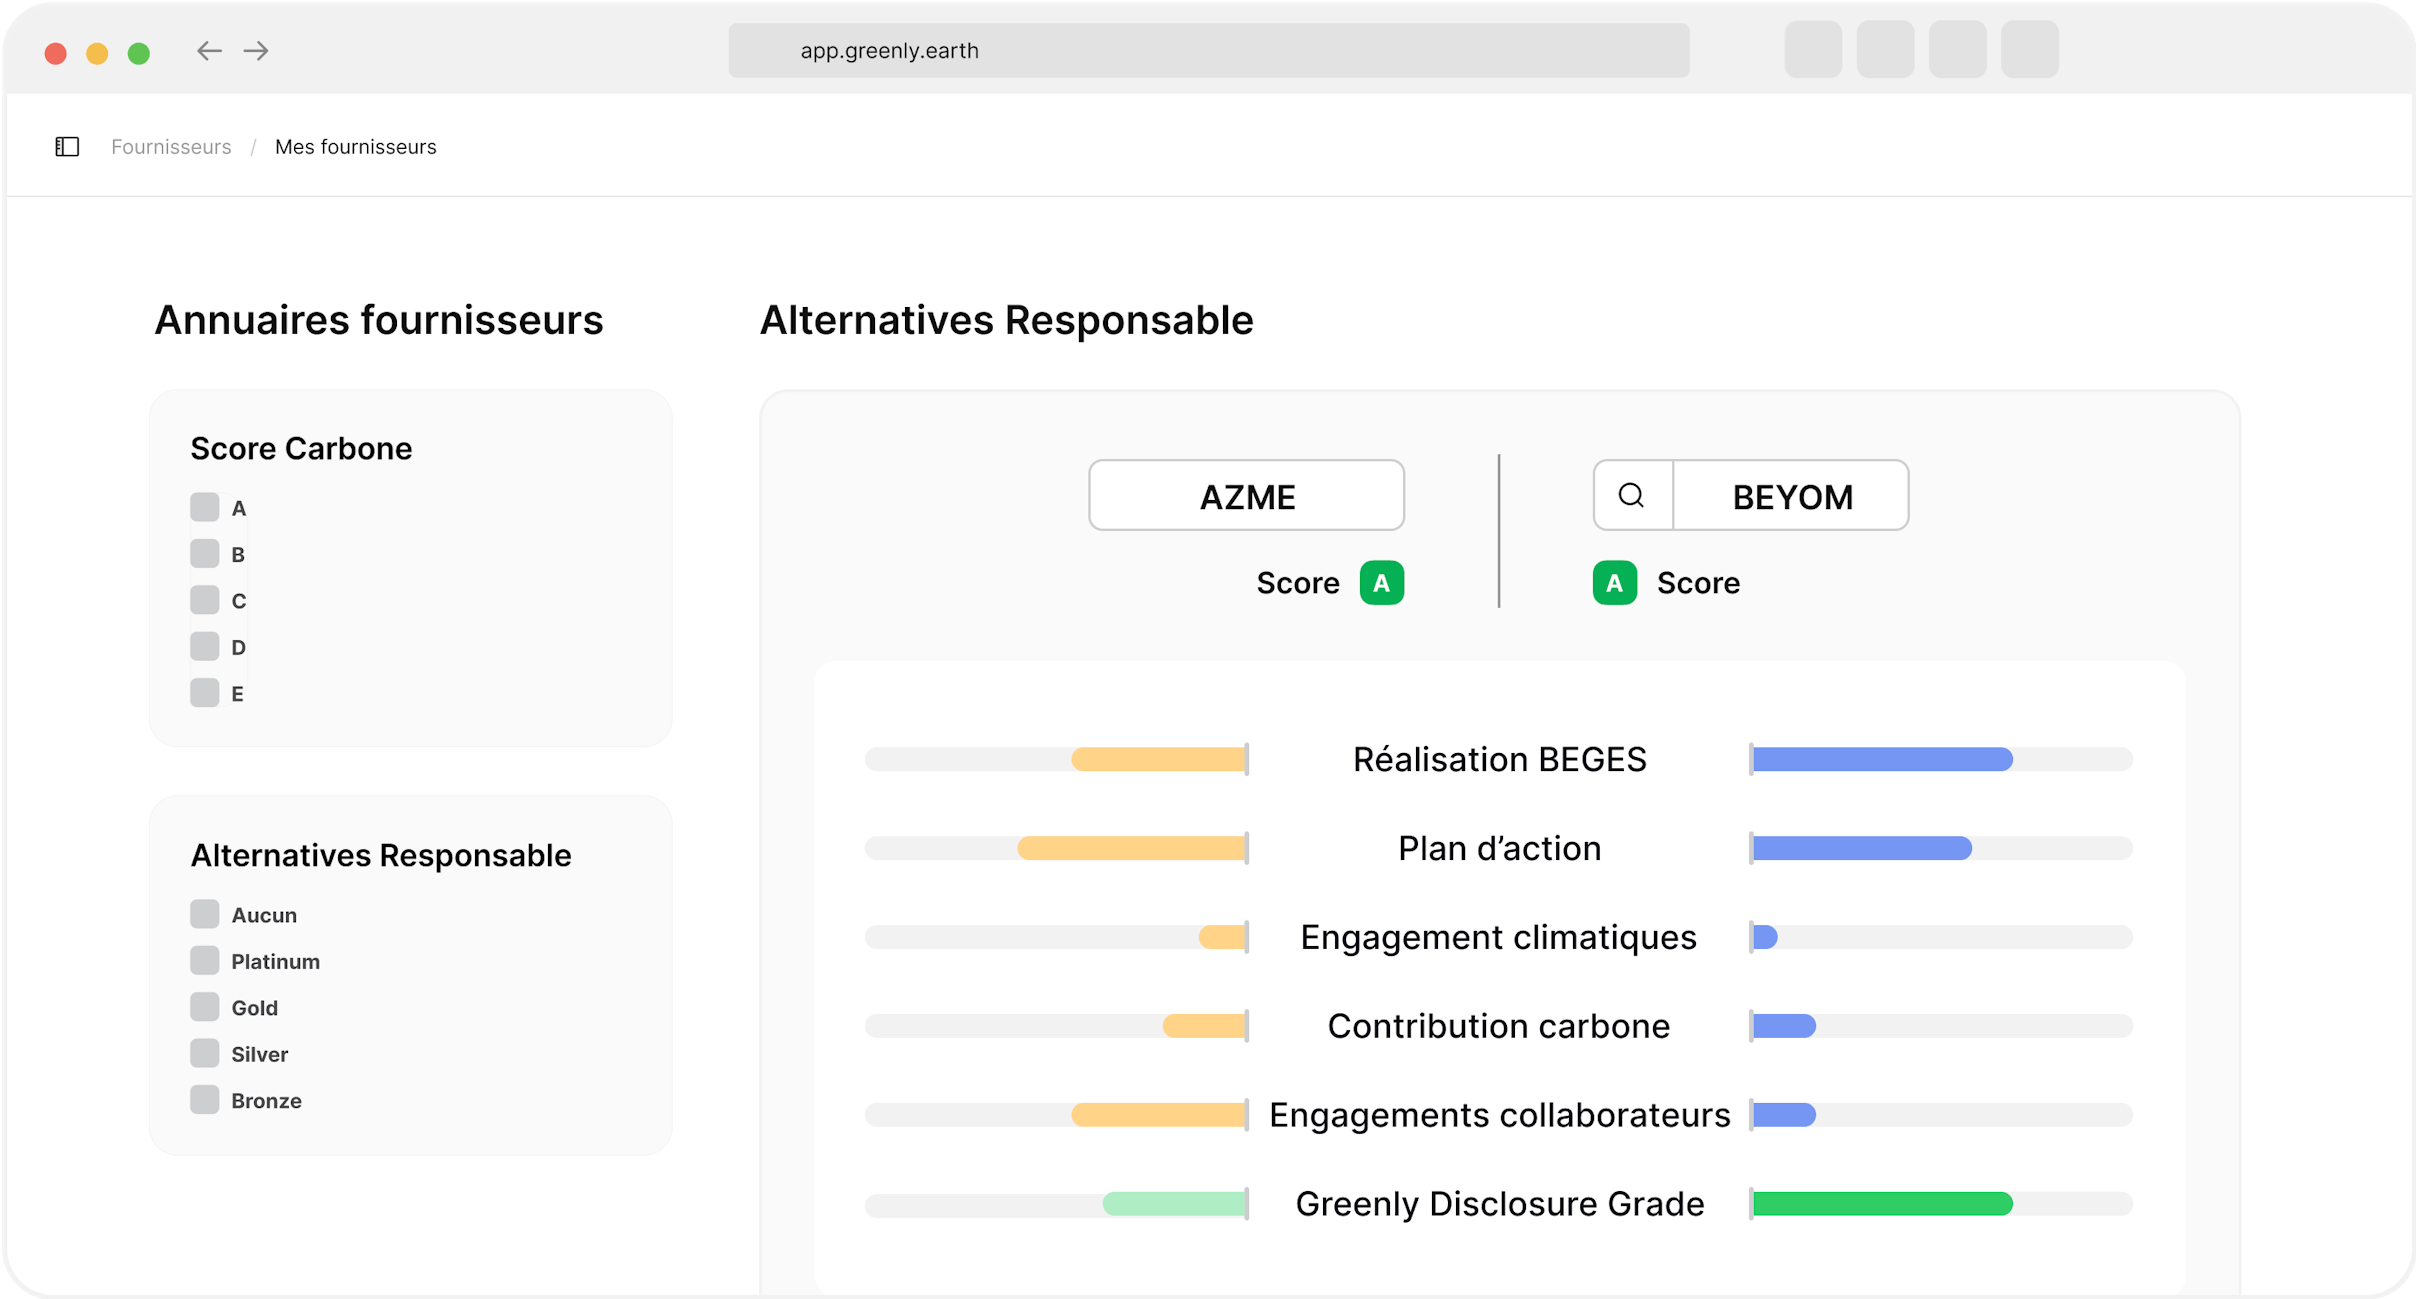Click the Score Carbone heading
Screen dimensions: 2416x1299
(x=301, y=449)
